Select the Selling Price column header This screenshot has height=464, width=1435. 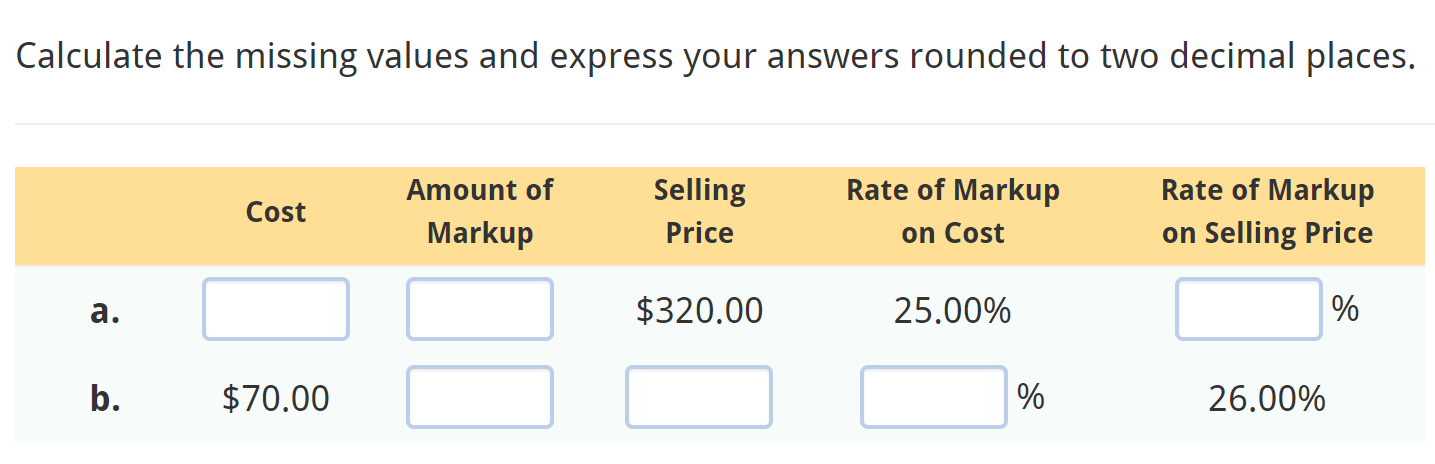click(700, 212)
